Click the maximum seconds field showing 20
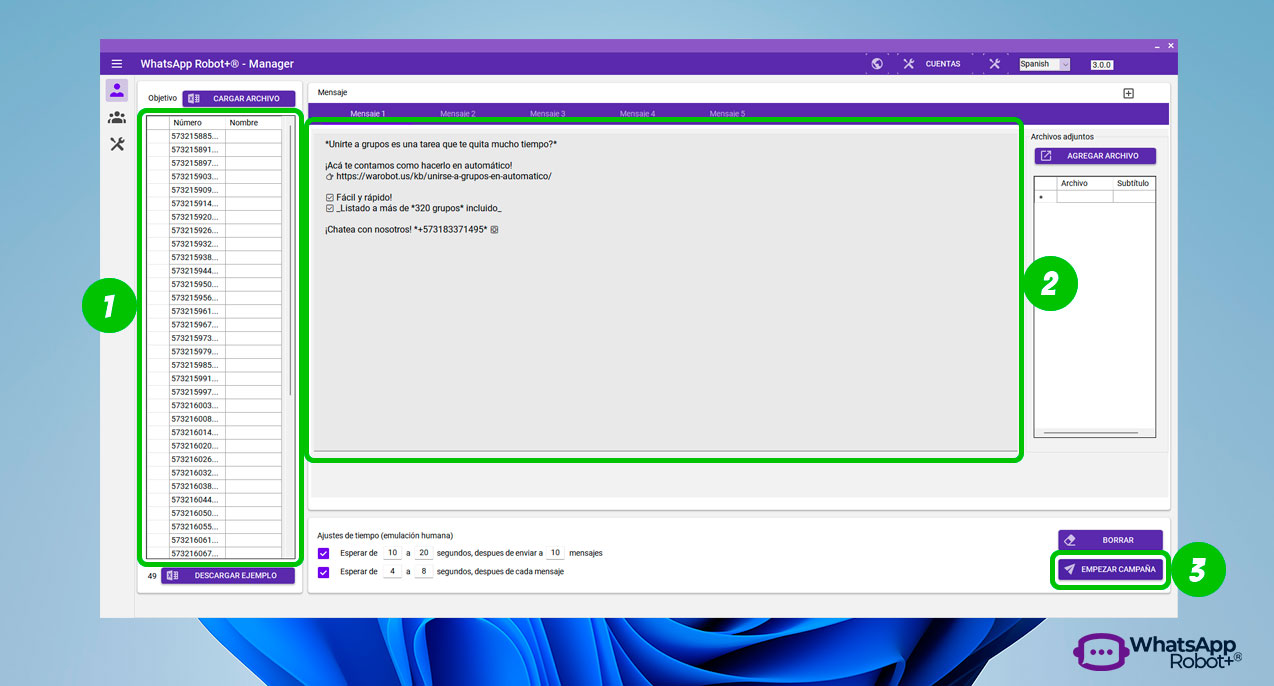The height and width of the screenshot is (686, 1274). pos(424,553)
